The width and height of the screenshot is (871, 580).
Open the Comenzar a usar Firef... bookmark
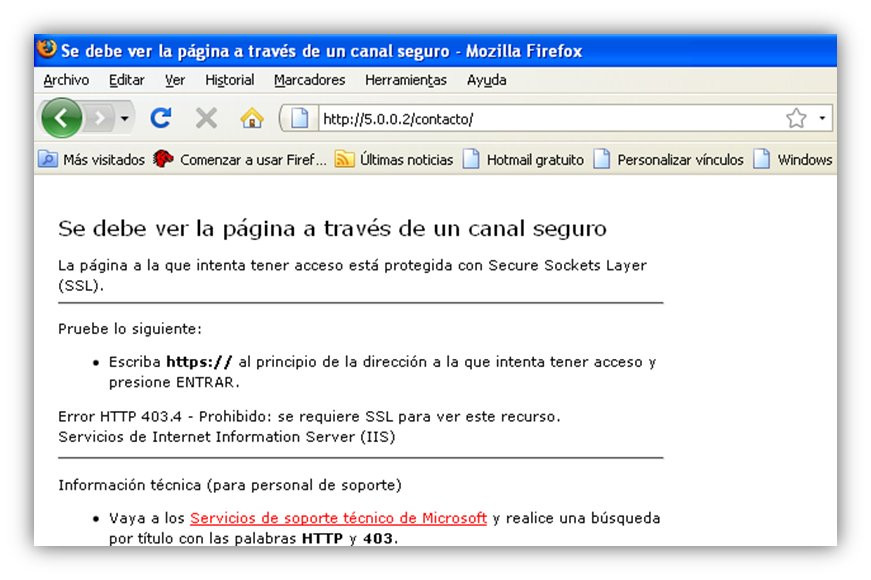[240, 160]
